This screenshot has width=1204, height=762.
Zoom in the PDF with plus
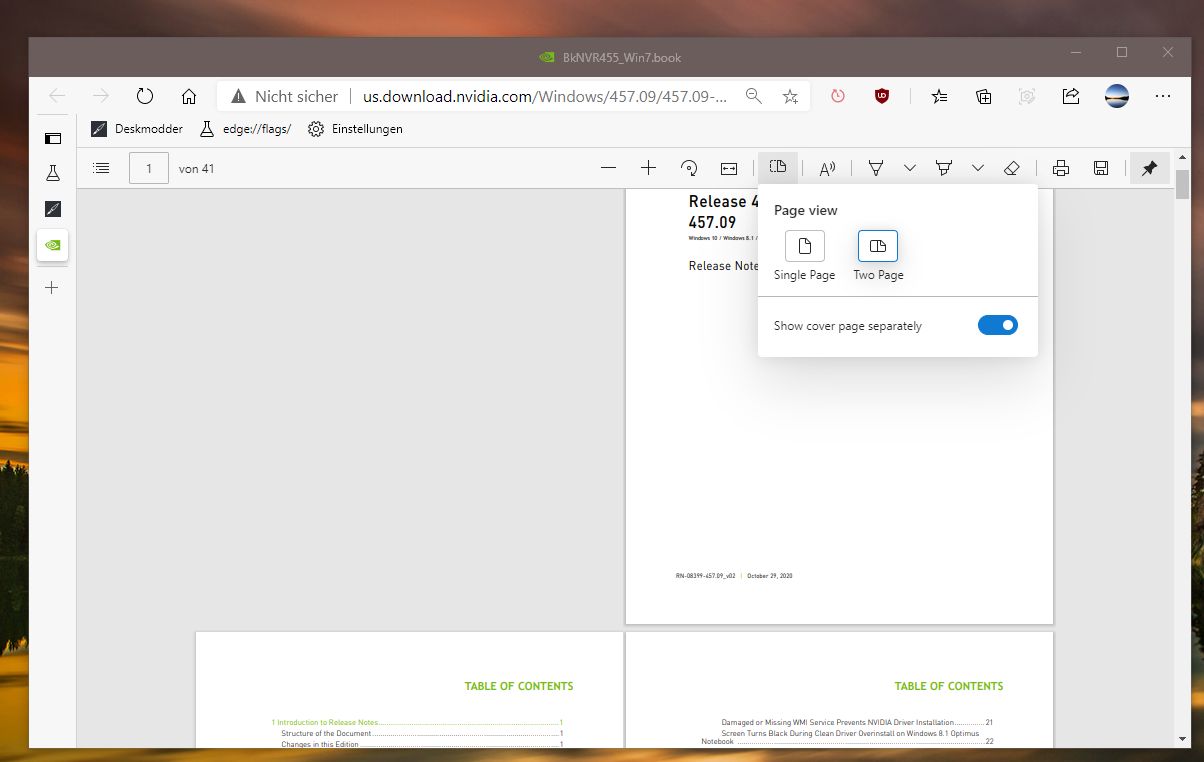pyautogui.click(x=648, y=168)
